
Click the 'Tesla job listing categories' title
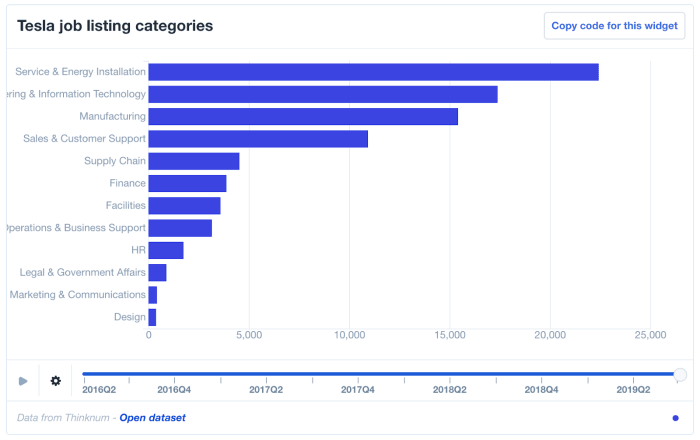pos(115,26)
